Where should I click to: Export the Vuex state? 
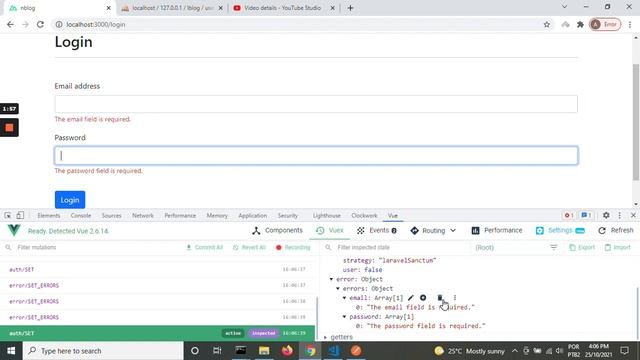click(x=582, y=247)
